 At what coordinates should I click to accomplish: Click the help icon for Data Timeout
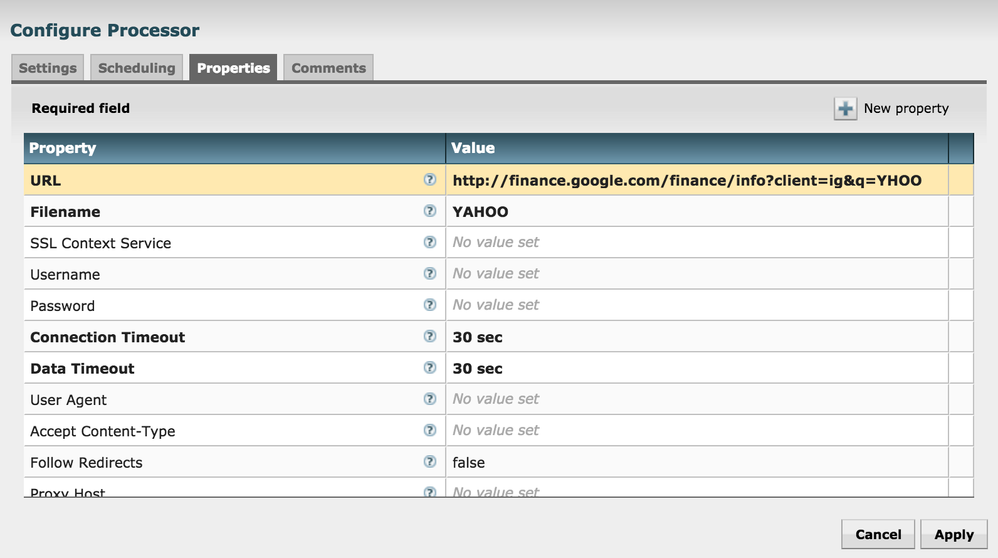[x=430, y=367]
